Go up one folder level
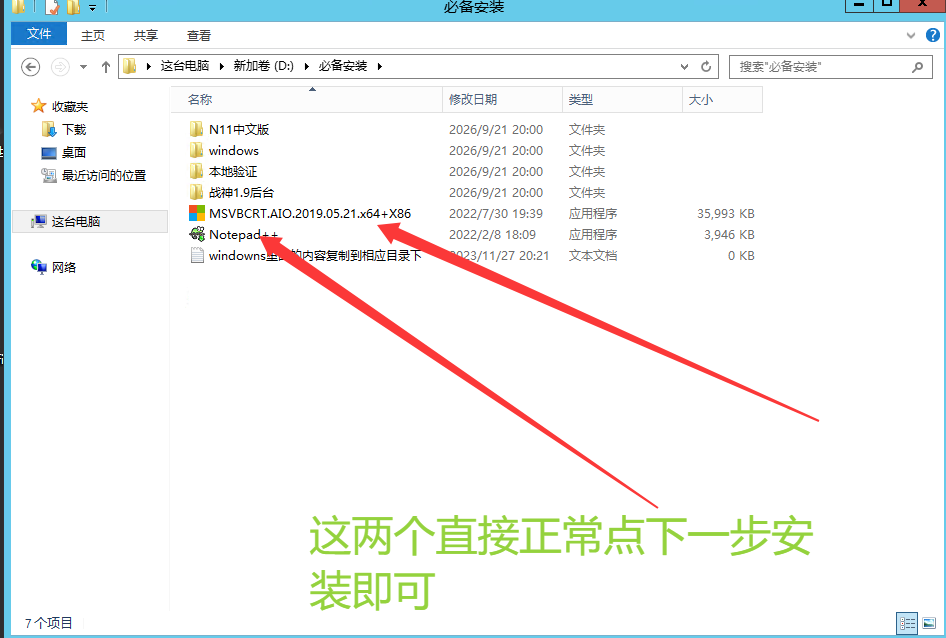This screenshot has height=638, width=946. [106, 66]
